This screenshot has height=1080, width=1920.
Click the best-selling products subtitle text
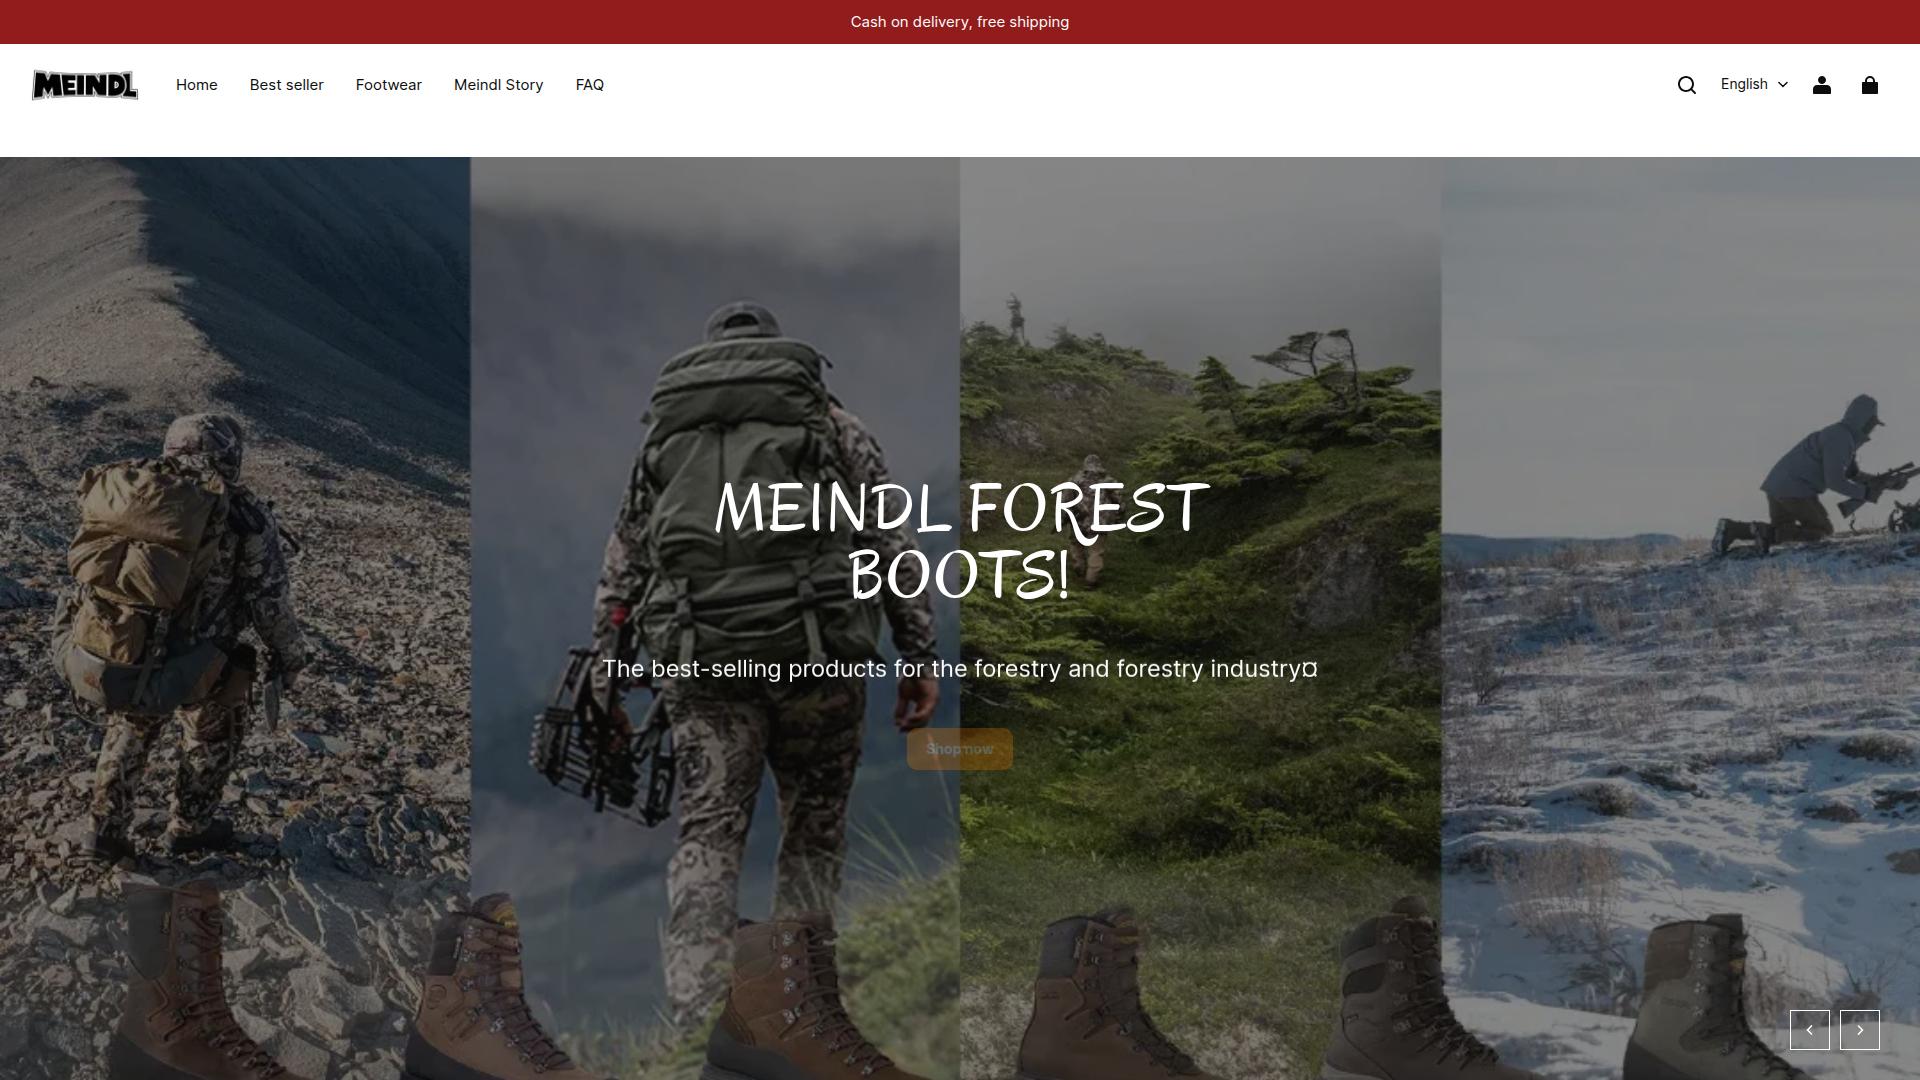[960, 669]
